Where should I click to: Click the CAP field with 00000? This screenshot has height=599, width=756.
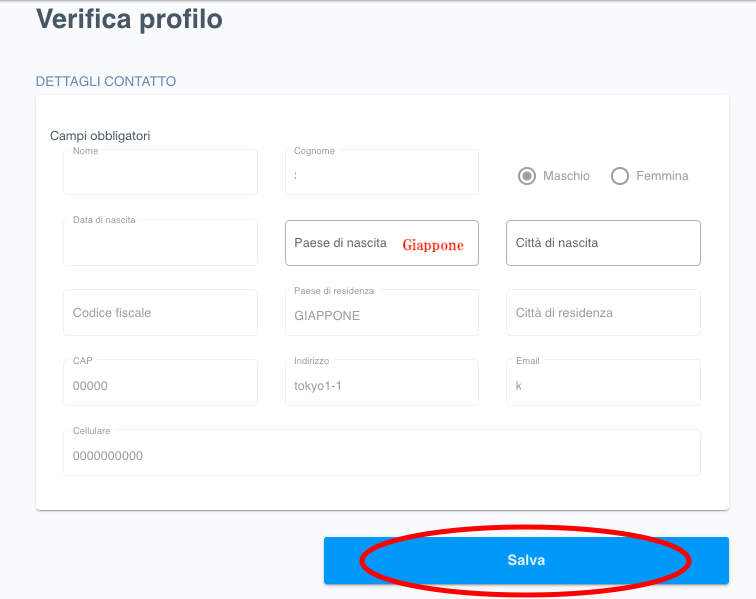pyautogui.click(x=161, y=382)
